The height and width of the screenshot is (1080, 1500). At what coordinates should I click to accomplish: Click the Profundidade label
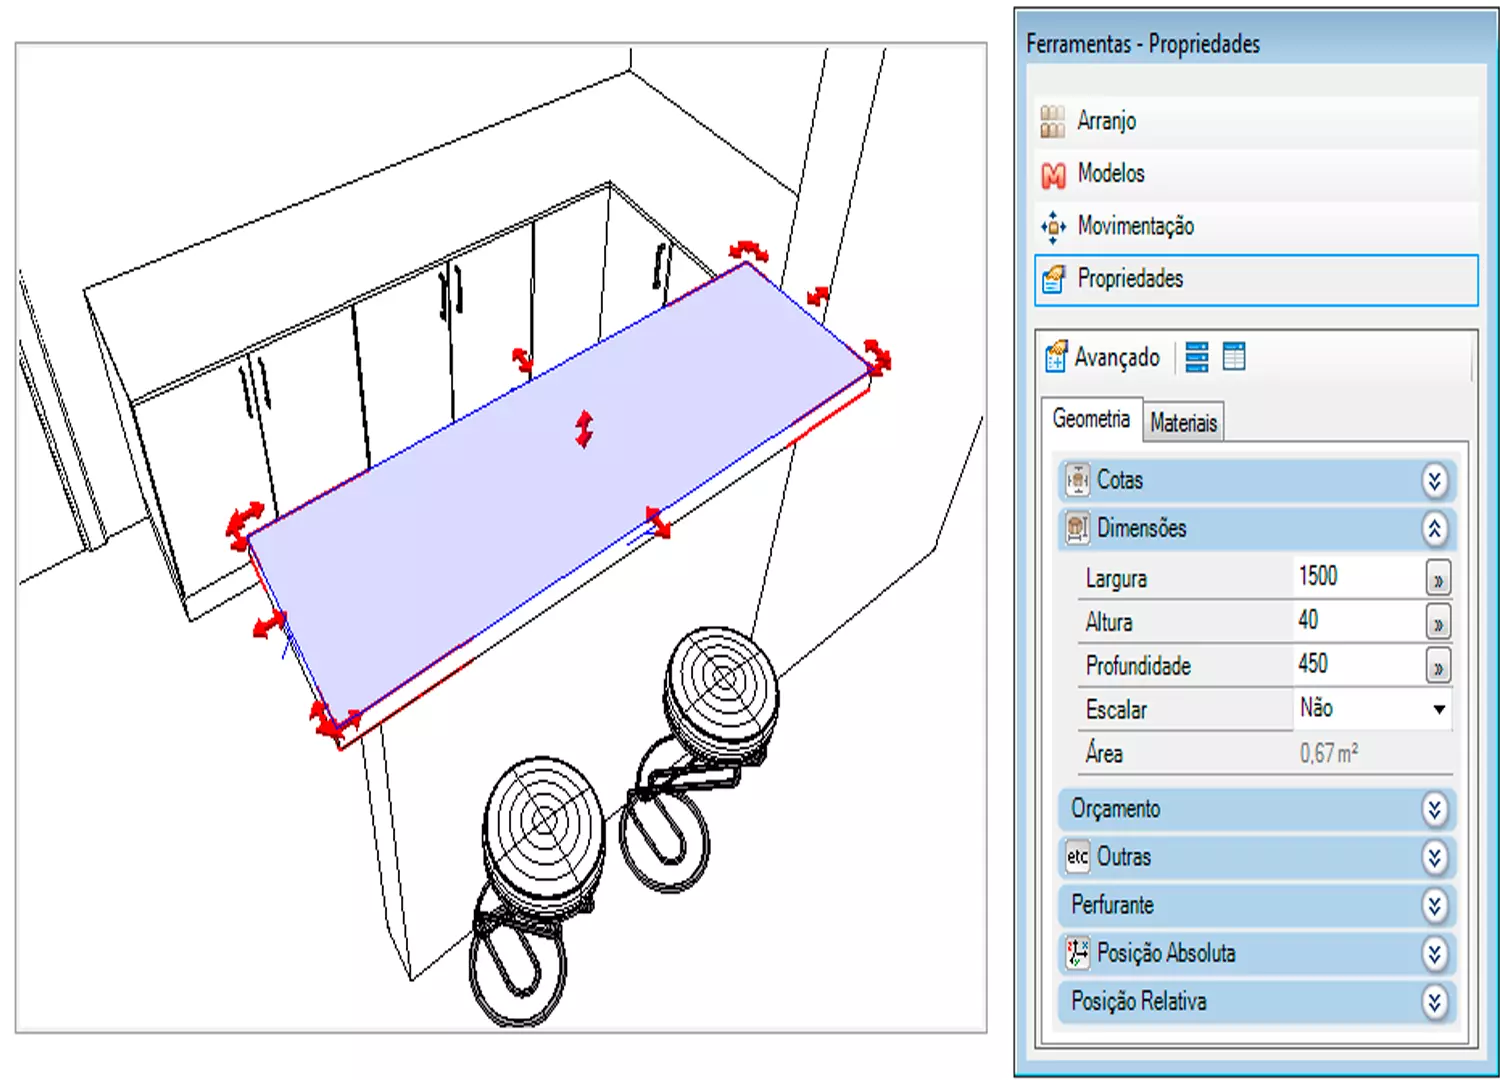point(1138,667)
